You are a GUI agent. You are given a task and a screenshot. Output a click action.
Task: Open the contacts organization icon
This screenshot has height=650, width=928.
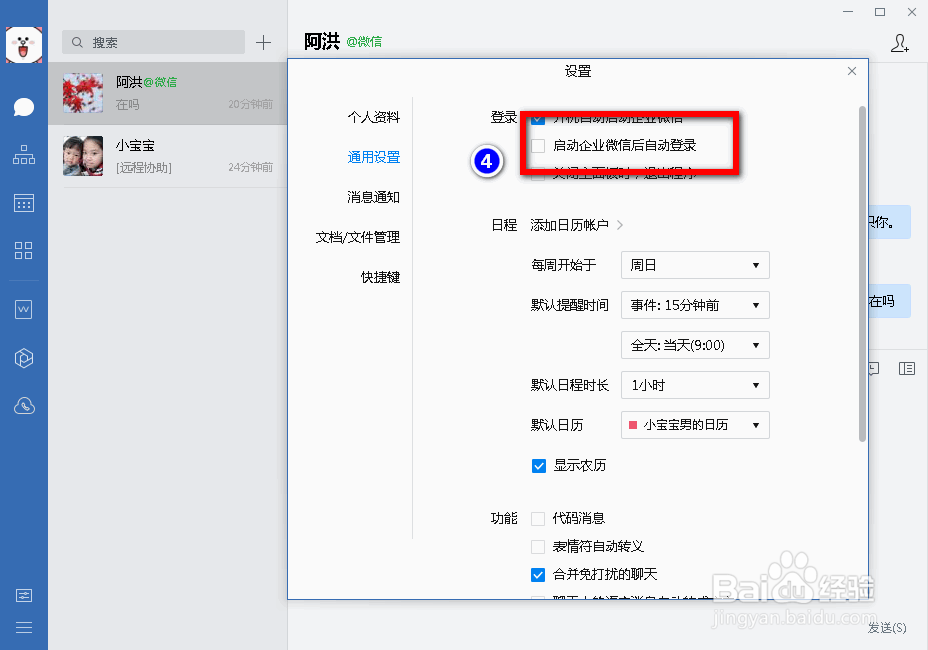(23, 155)
